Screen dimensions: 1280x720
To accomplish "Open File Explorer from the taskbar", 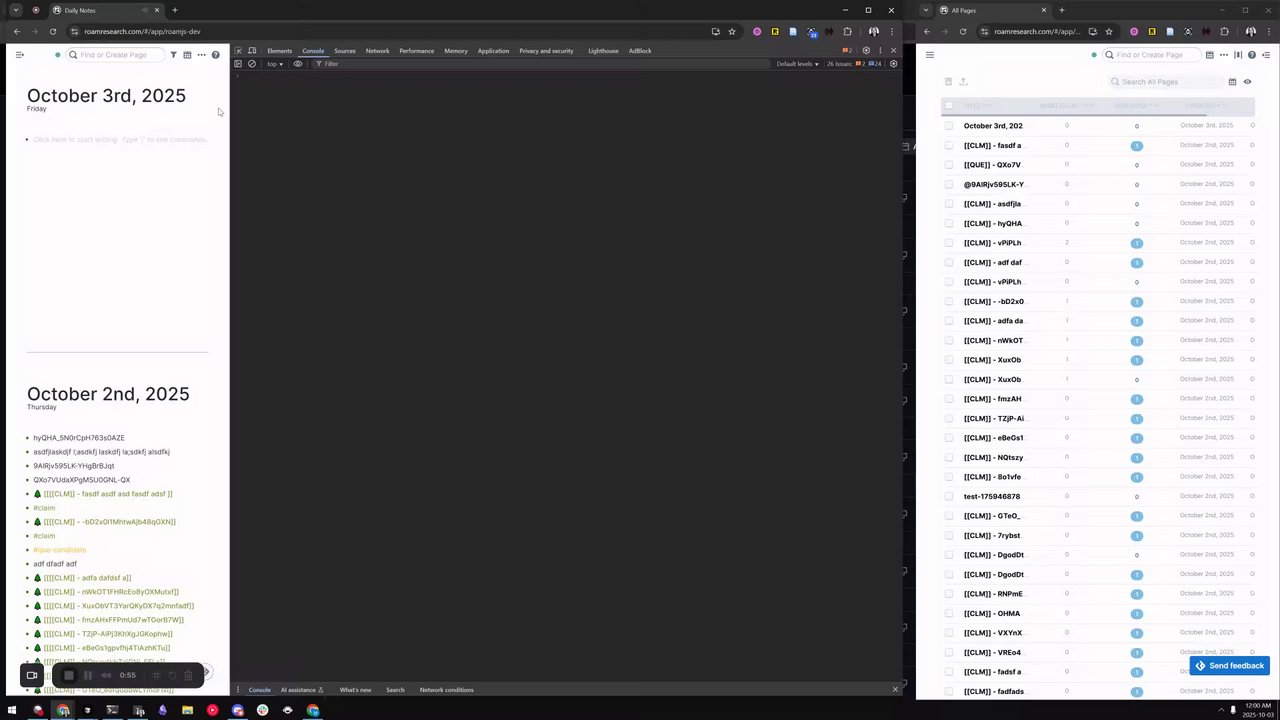I will (x=187, y=710).
